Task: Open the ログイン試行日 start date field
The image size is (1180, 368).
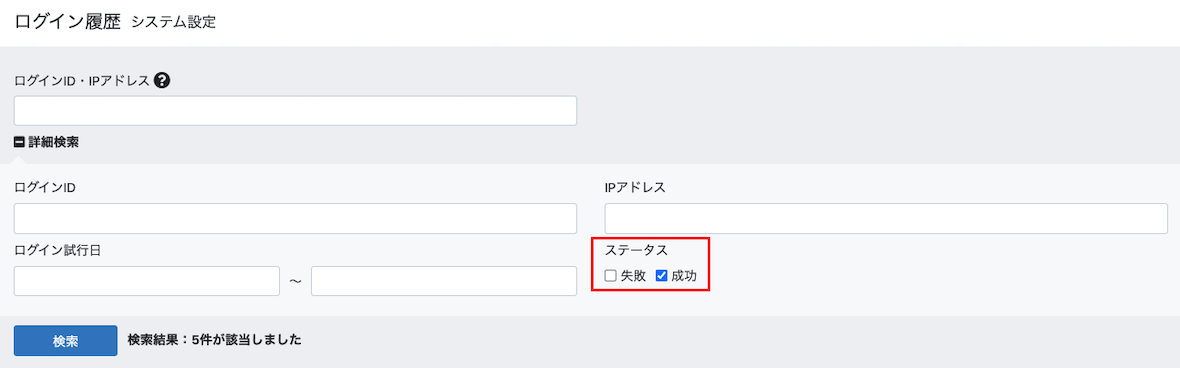Action: pos(147,281)
